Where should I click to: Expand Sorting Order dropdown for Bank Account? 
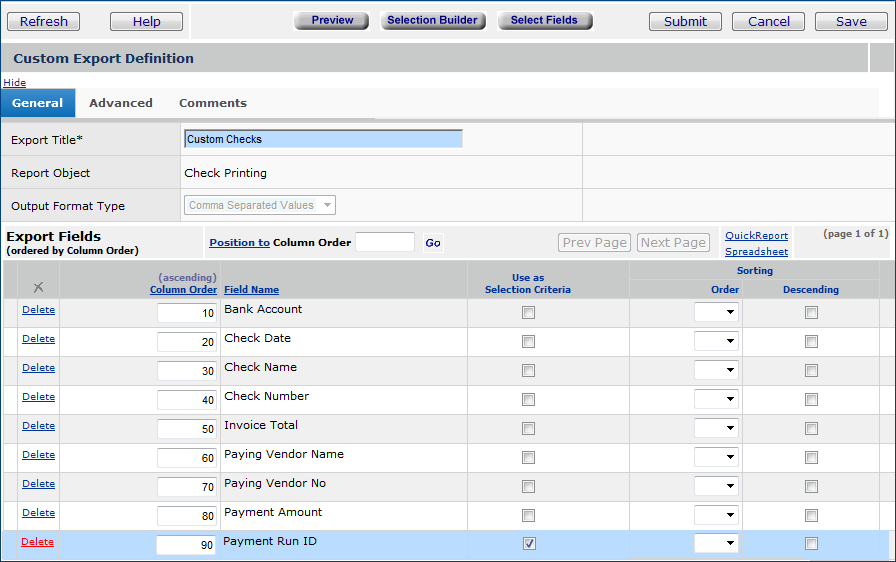coord(716,313)
